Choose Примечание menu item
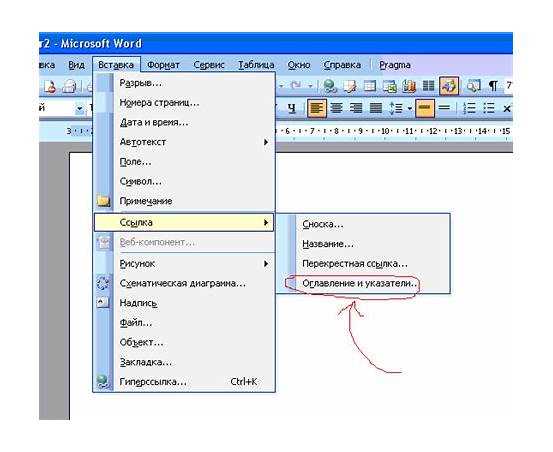The image size is (553, 452). 184,201
